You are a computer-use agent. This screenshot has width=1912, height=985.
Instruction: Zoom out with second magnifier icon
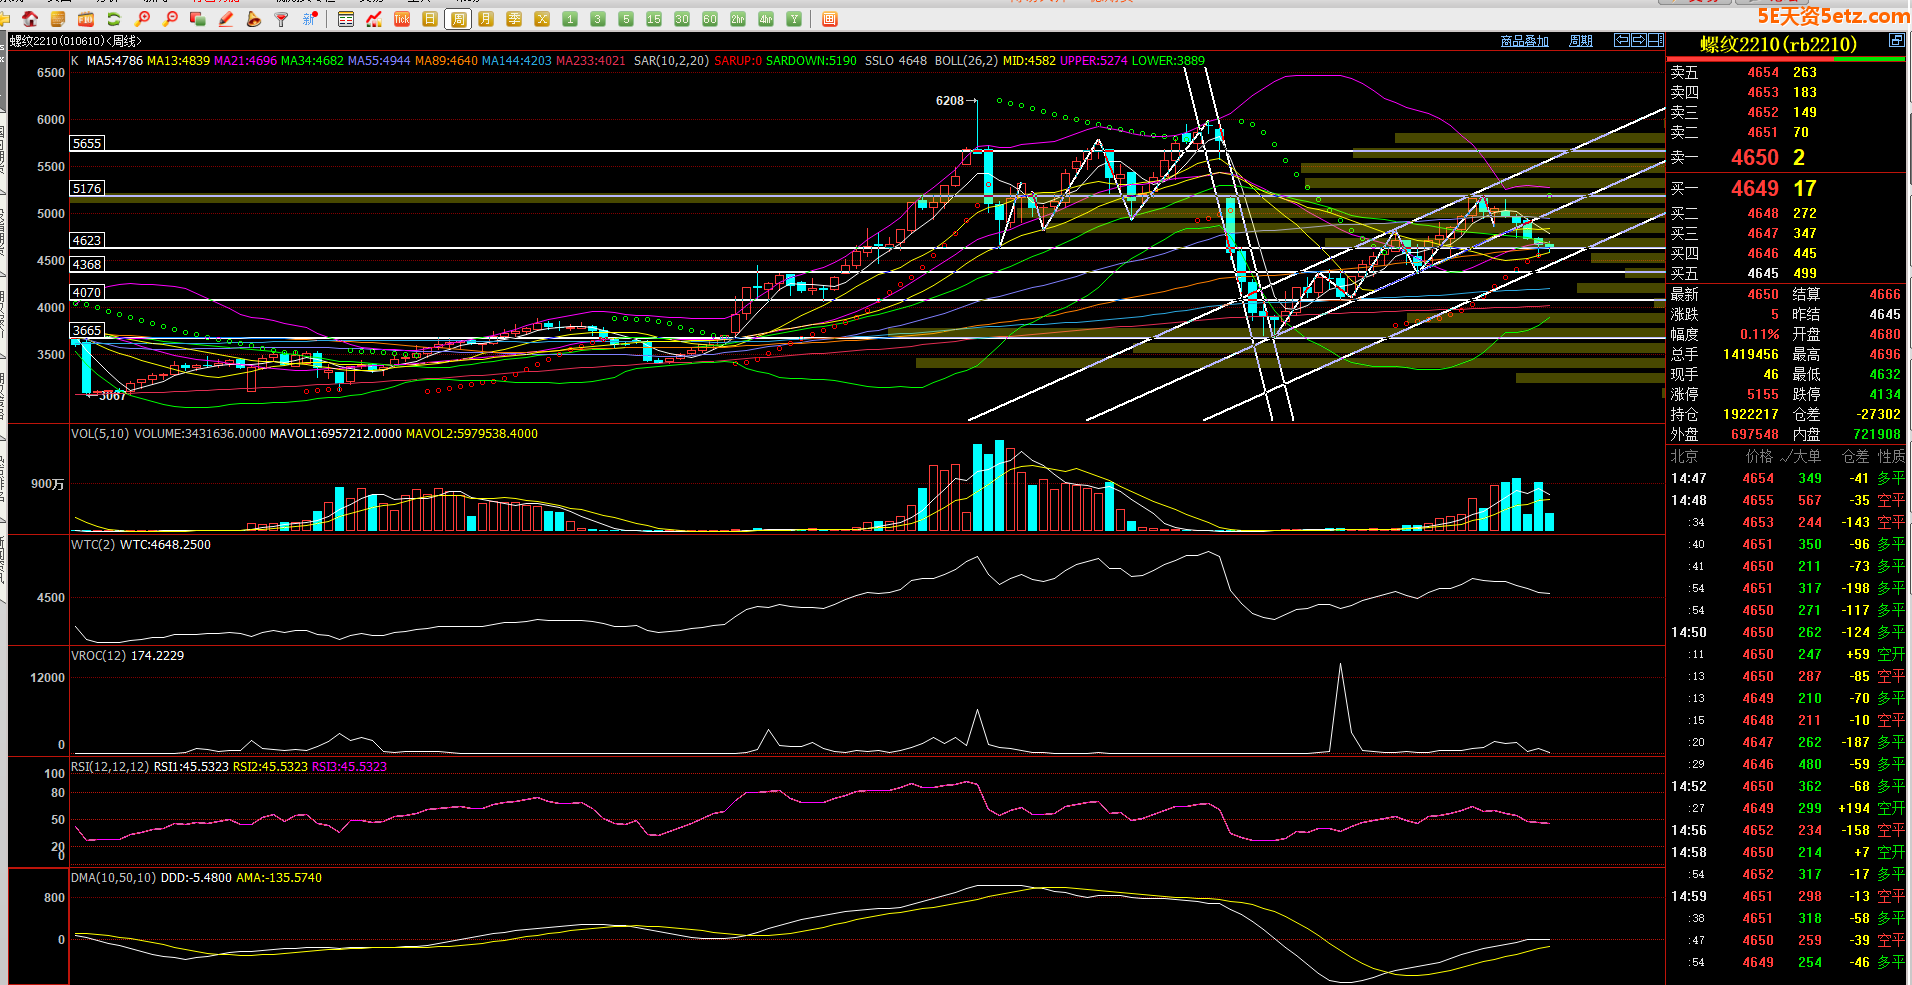(x=170, y=19)
